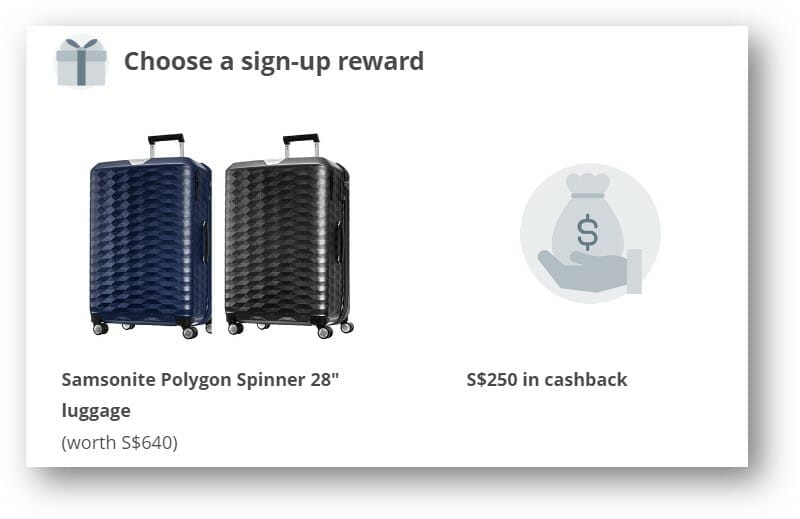This screenshot has width=800, height=519.
Task: Click the word "luggage" under Samsonite title
Action: [x=96, y=411]
